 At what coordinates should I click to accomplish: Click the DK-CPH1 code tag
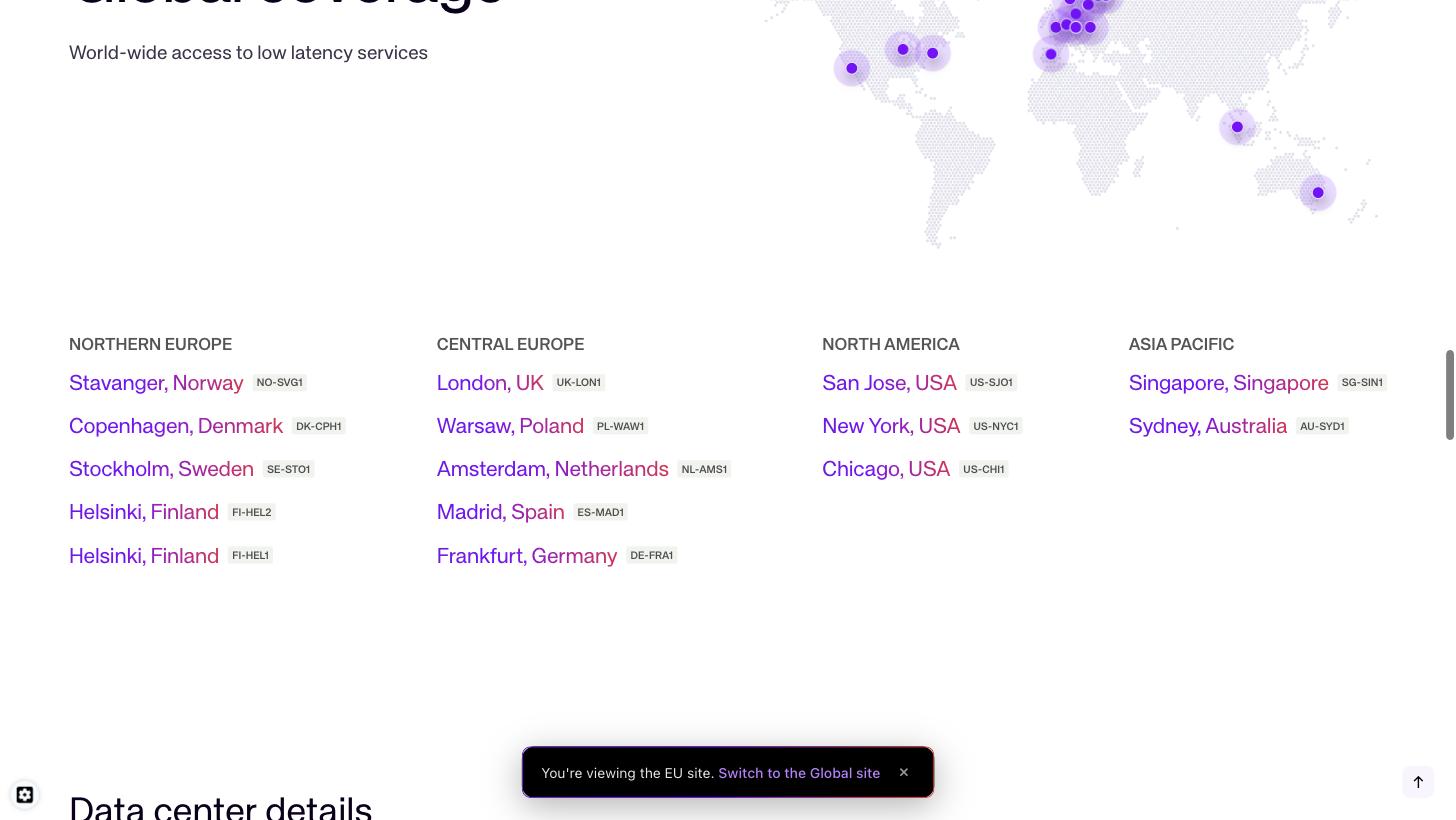coord(319,426)
